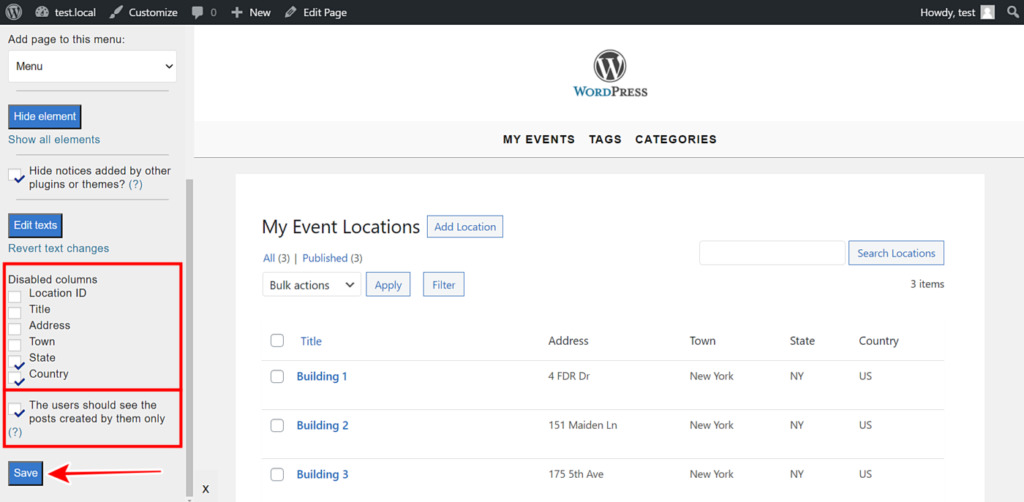Click the 175 5th Ave address cell

(x=576, y=475)
